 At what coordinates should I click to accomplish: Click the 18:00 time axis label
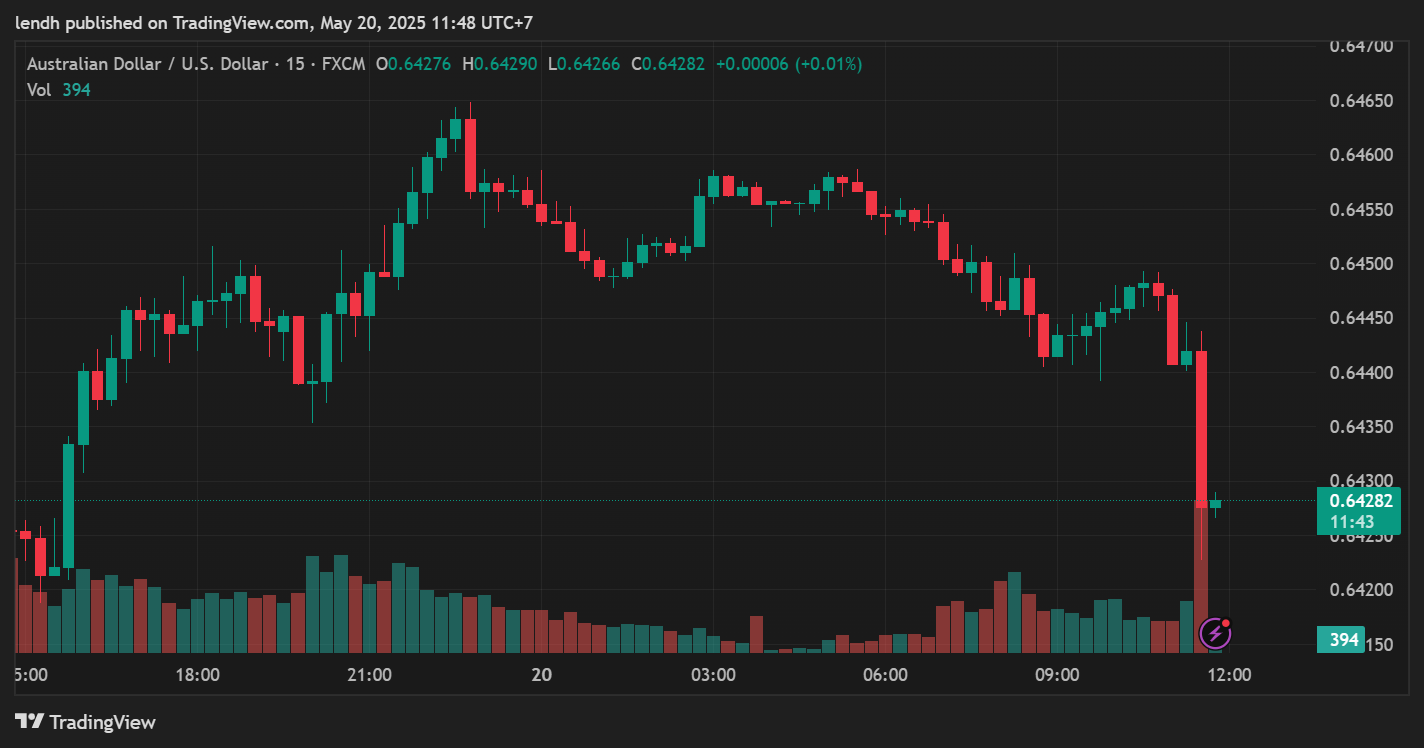[197, 675]
